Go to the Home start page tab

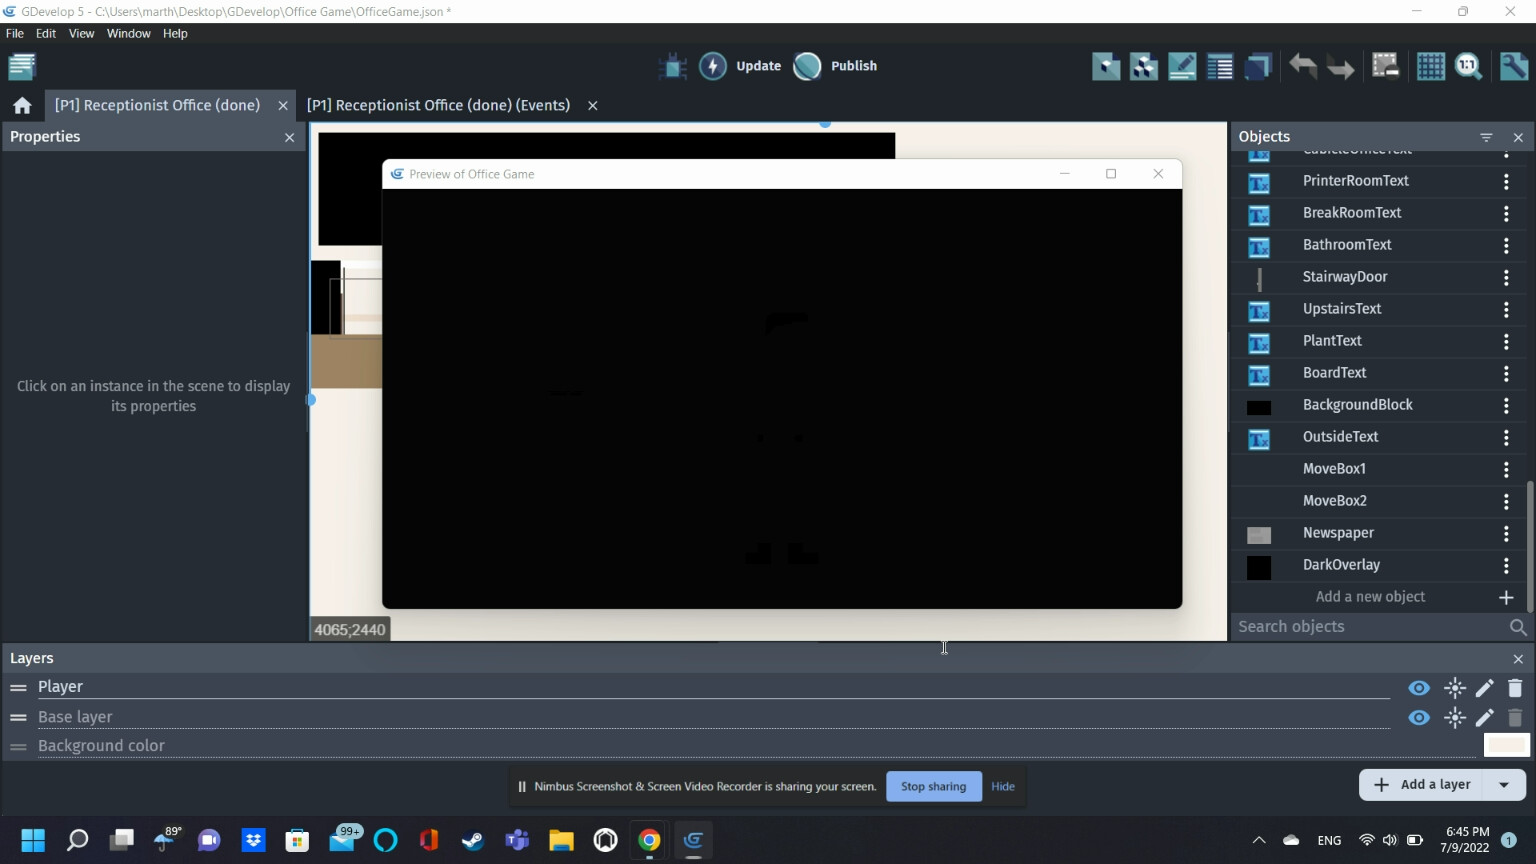(22, 105)
